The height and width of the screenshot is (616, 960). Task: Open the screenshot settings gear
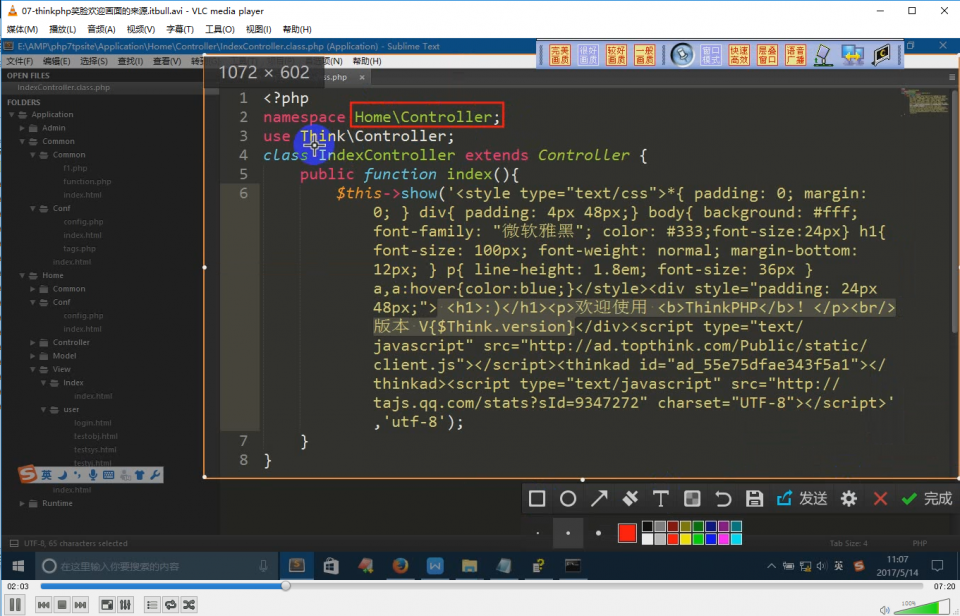849,498
